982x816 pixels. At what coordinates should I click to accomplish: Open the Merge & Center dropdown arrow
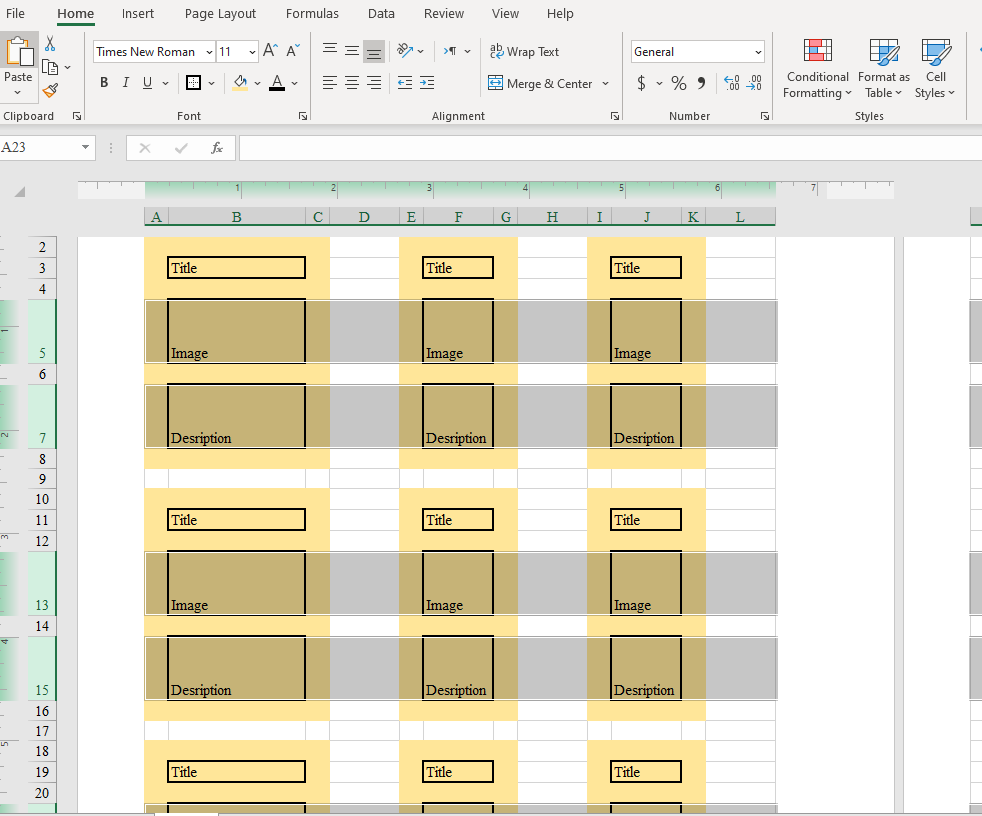606,84
